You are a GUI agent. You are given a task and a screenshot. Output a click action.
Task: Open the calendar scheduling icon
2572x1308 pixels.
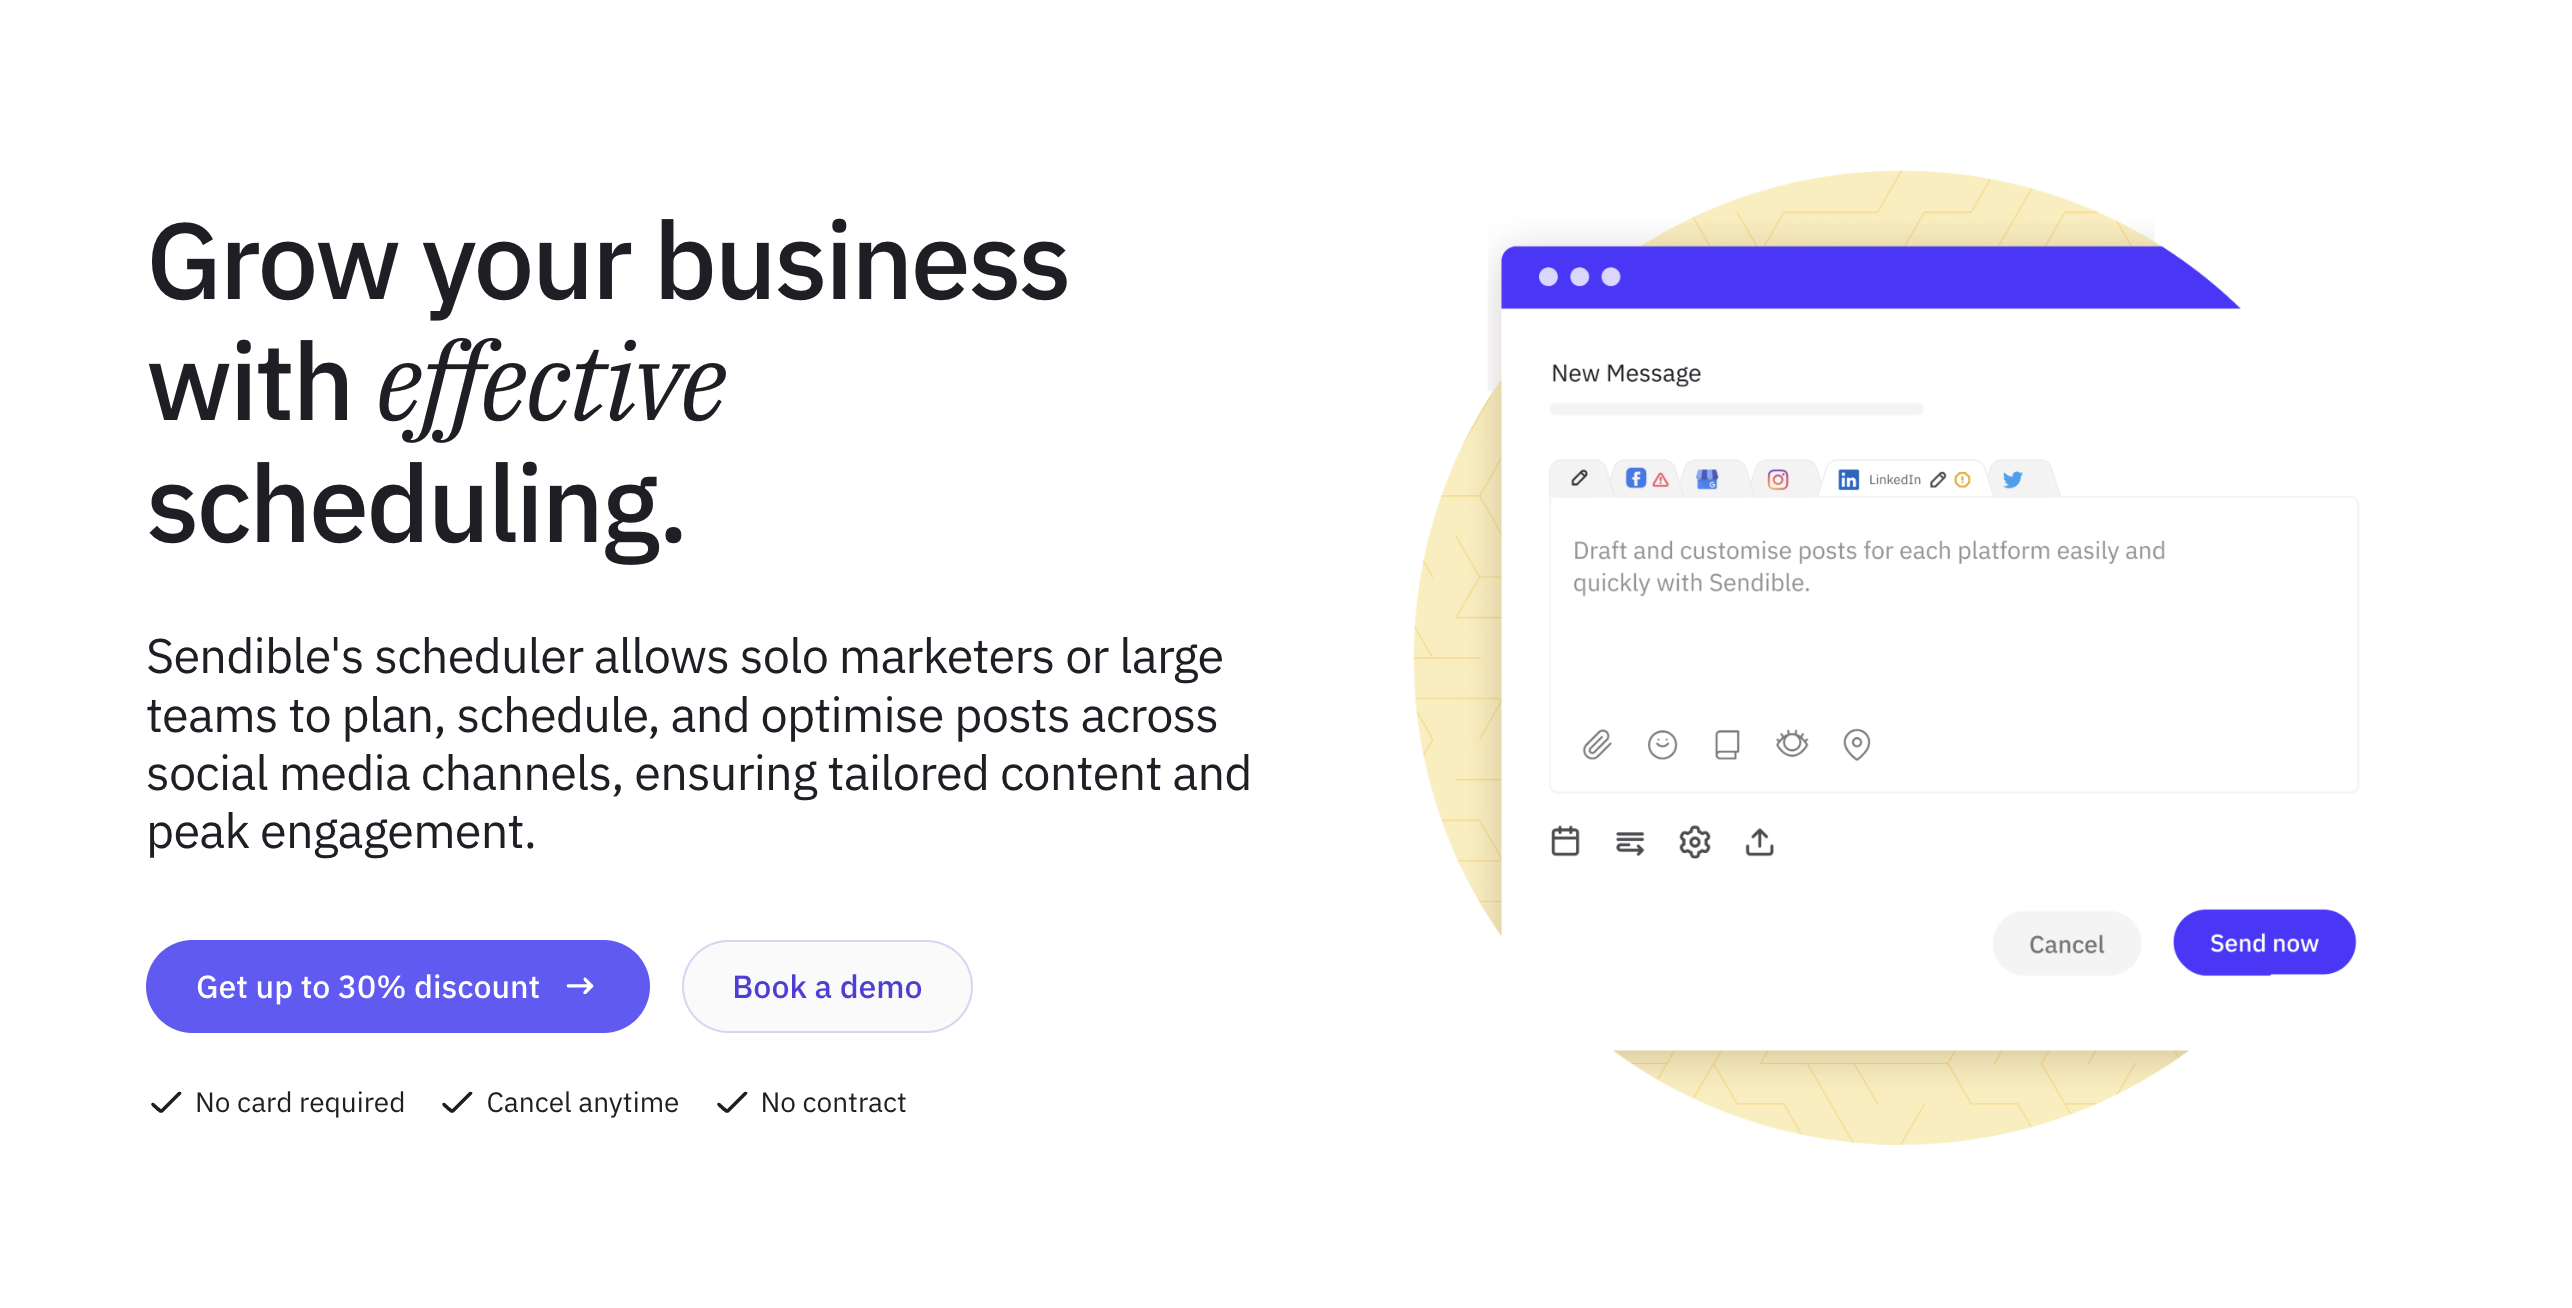tap(1565, 839)
